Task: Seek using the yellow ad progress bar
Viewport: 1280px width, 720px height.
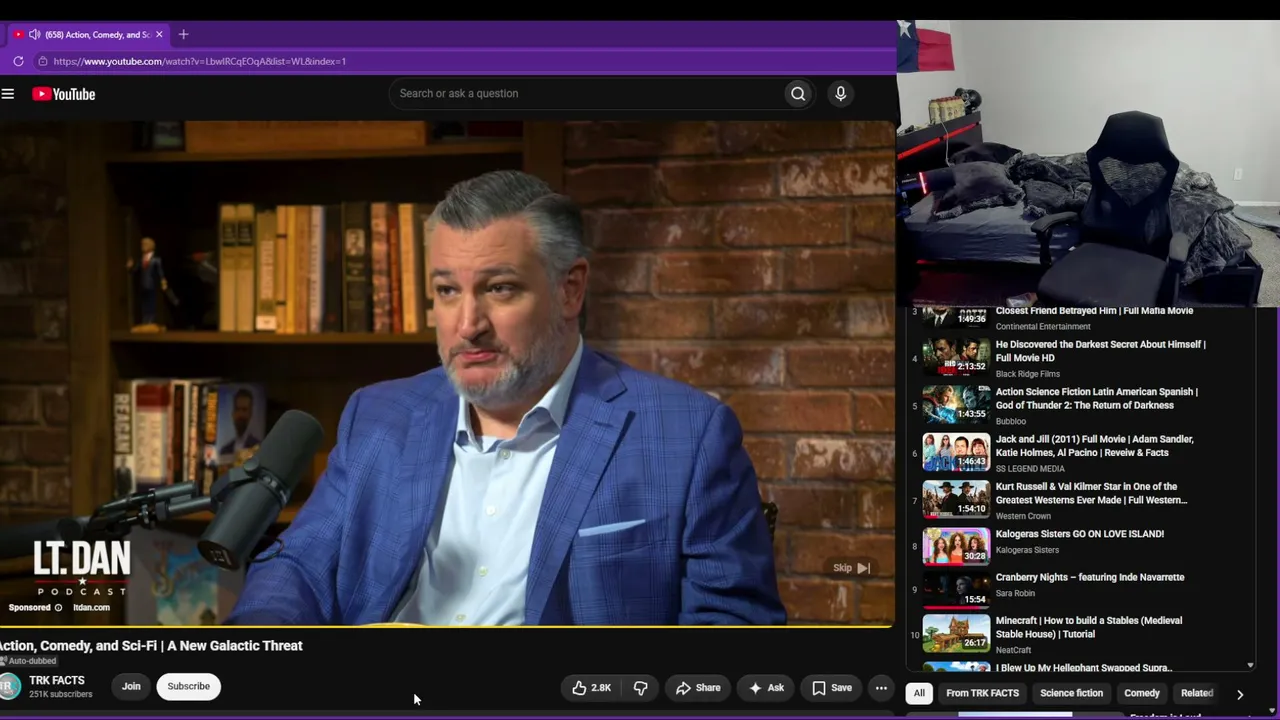Action: (447, 626)
